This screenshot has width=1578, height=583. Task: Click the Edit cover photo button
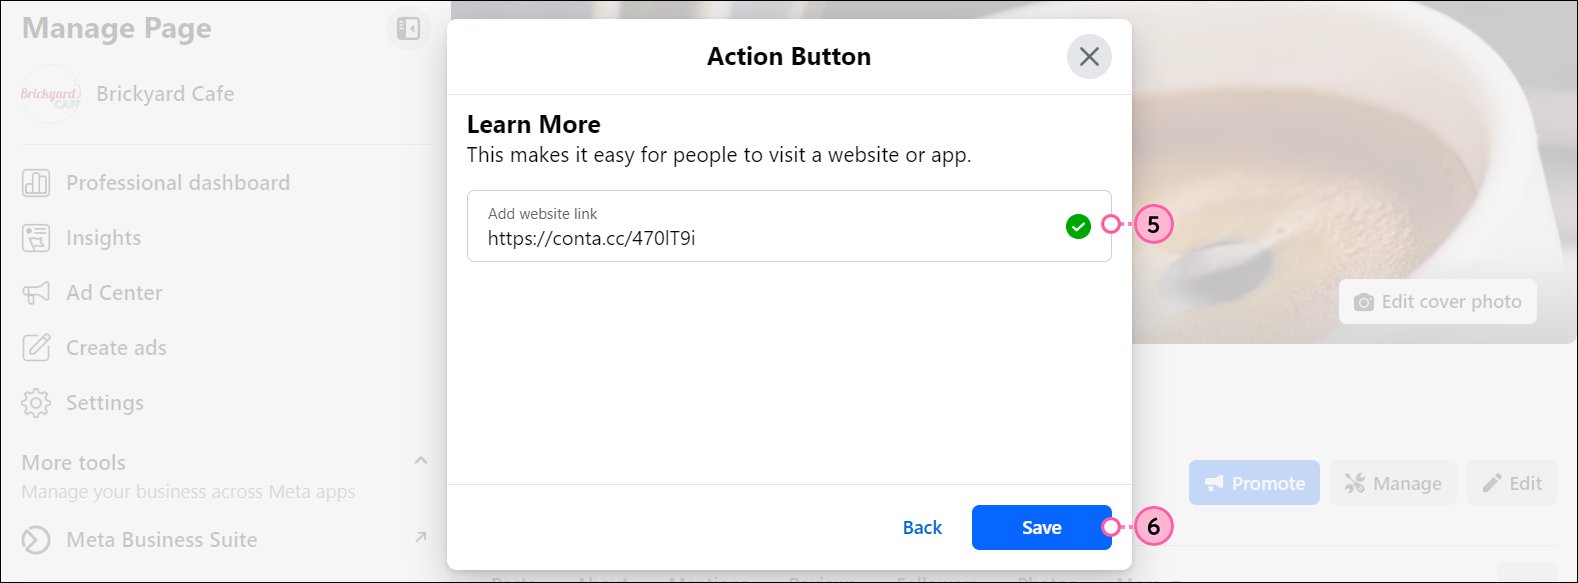[1438, 302]
